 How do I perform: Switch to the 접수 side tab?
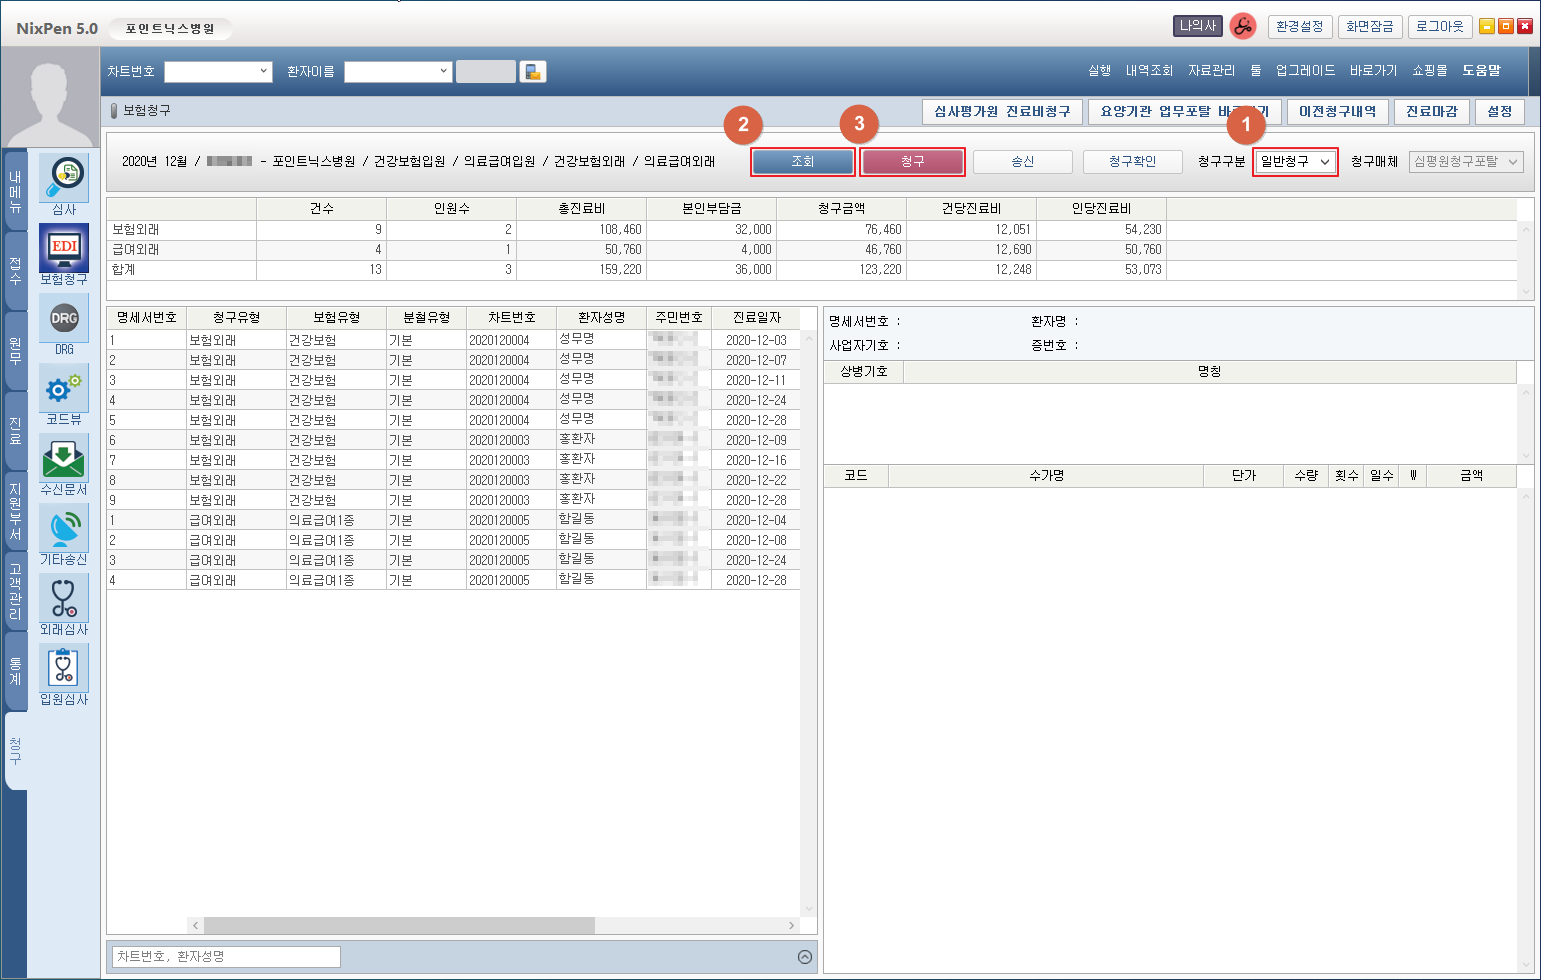[x=15, y=270]
